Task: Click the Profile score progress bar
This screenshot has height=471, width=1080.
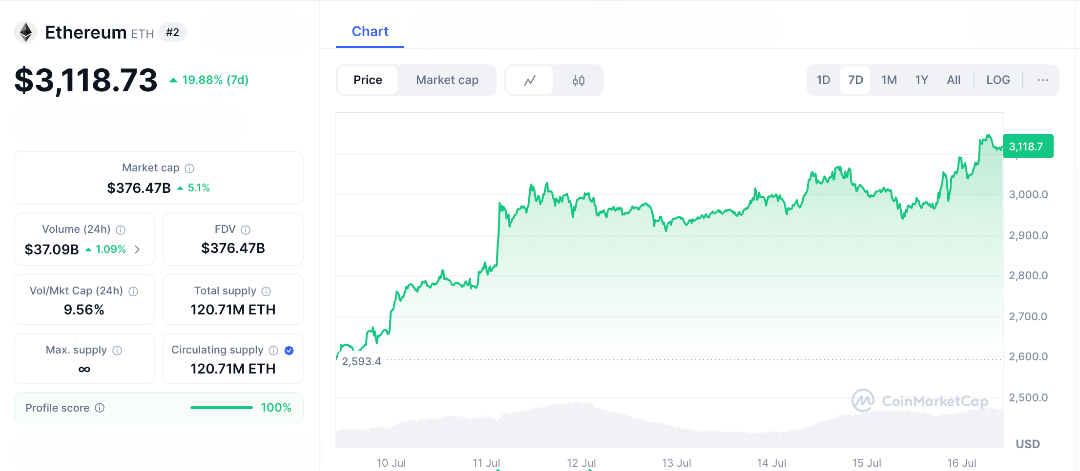Action: point(222,408)
